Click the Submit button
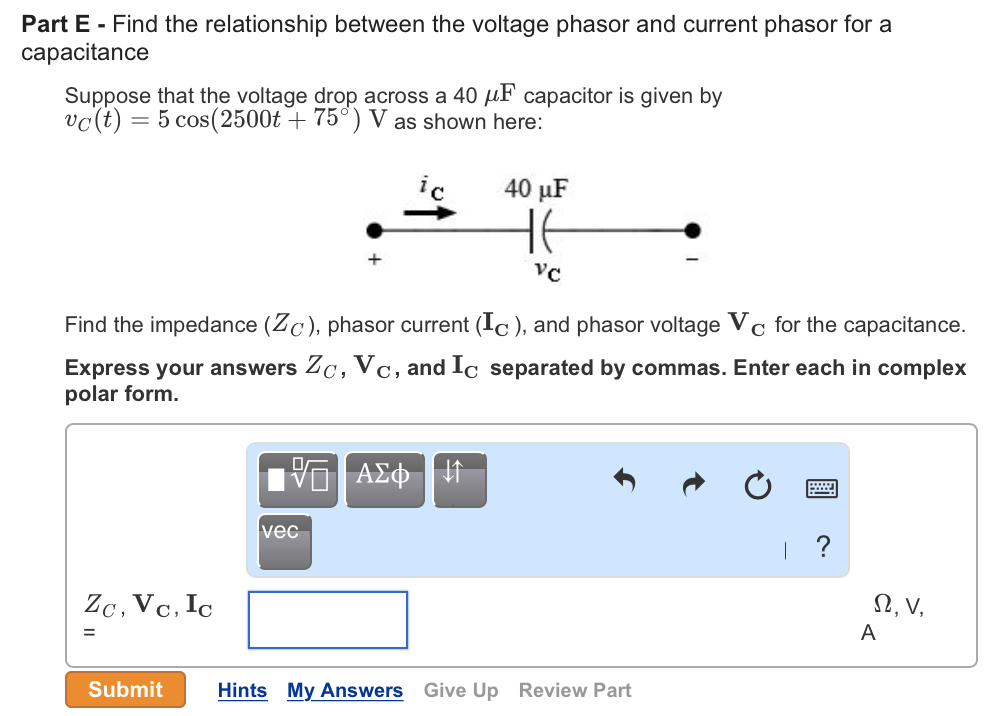 pos(125,689)
